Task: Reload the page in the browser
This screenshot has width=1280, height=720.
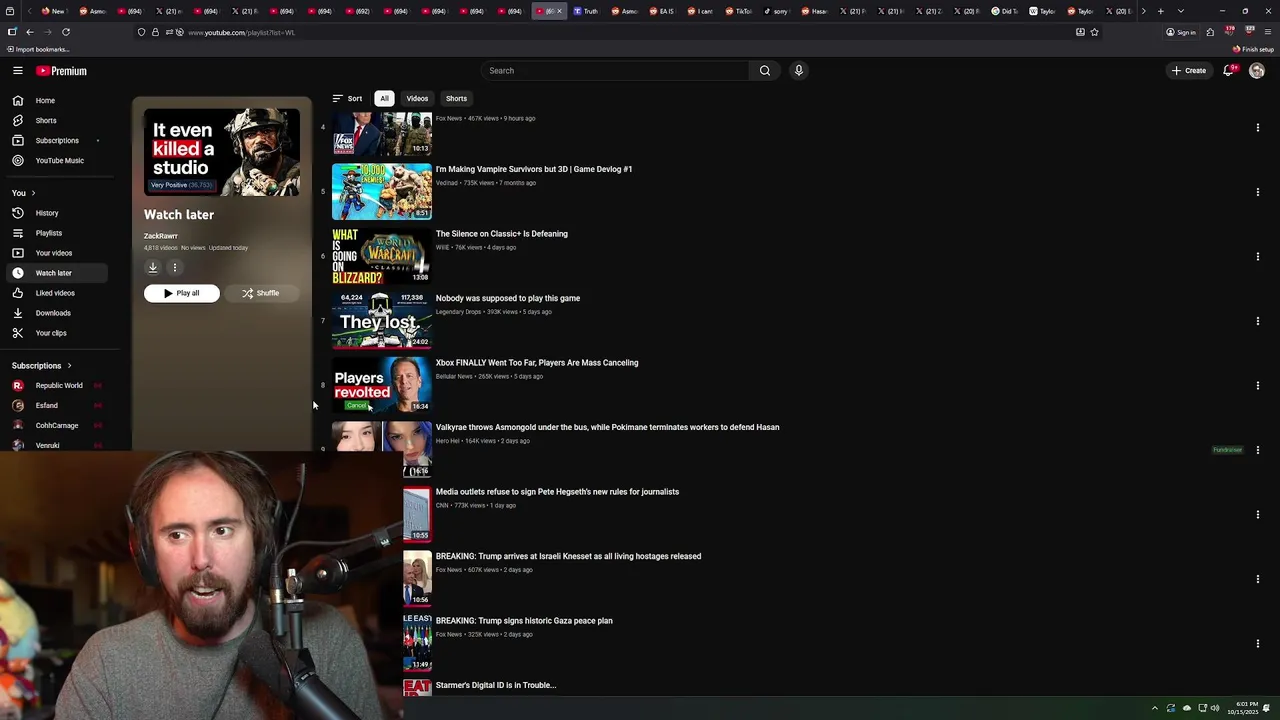Action: coord(66,32)
